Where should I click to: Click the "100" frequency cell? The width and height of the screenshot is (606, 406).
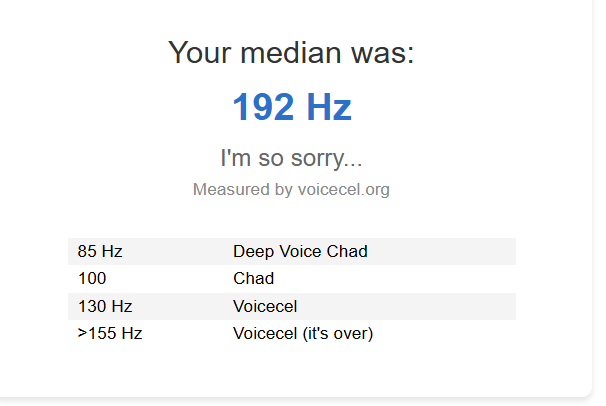click(x=92, y=278)
